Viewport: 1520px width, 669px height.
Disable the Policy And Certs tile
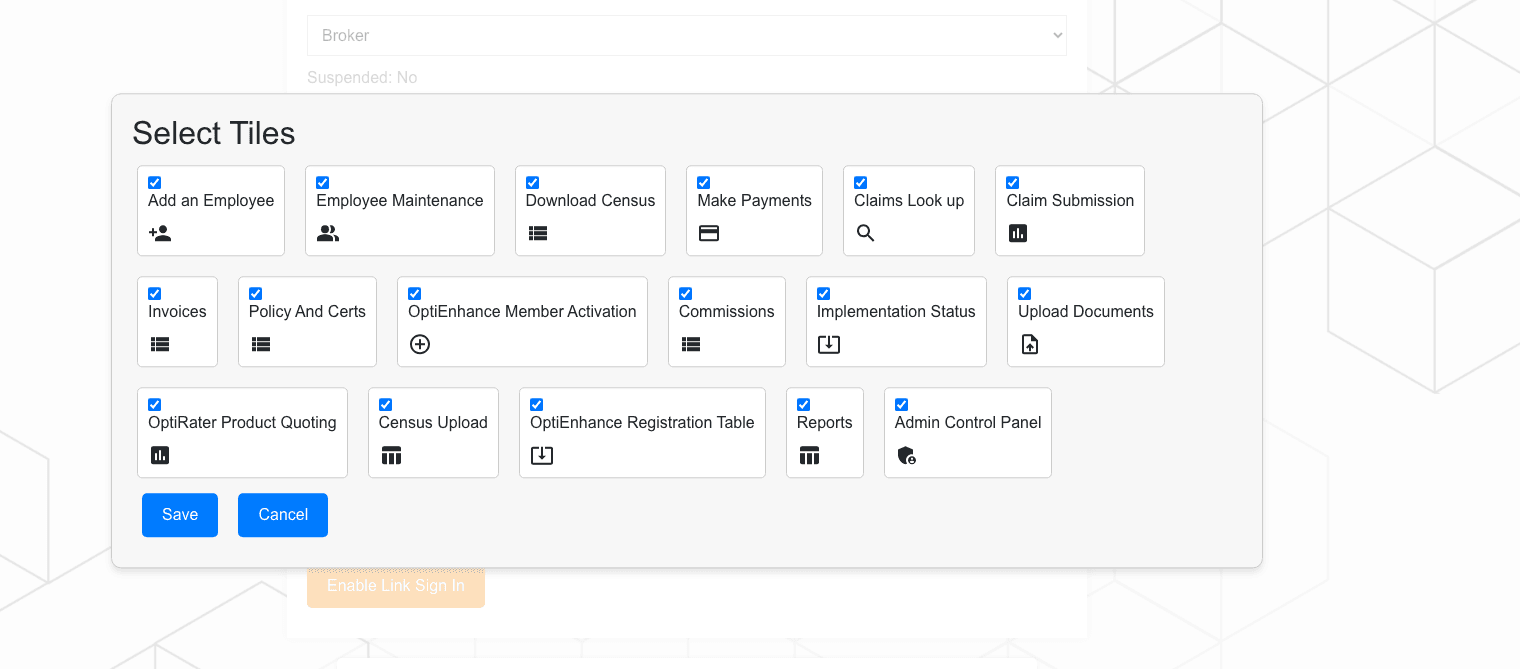256,293
